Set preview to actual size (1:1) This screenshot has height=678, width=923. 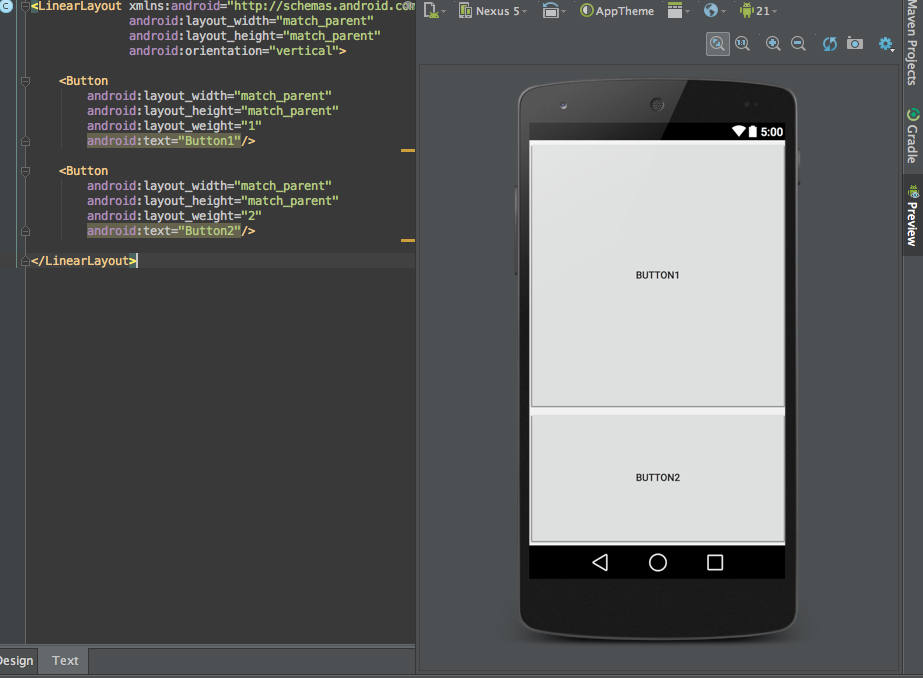point(742,43)
